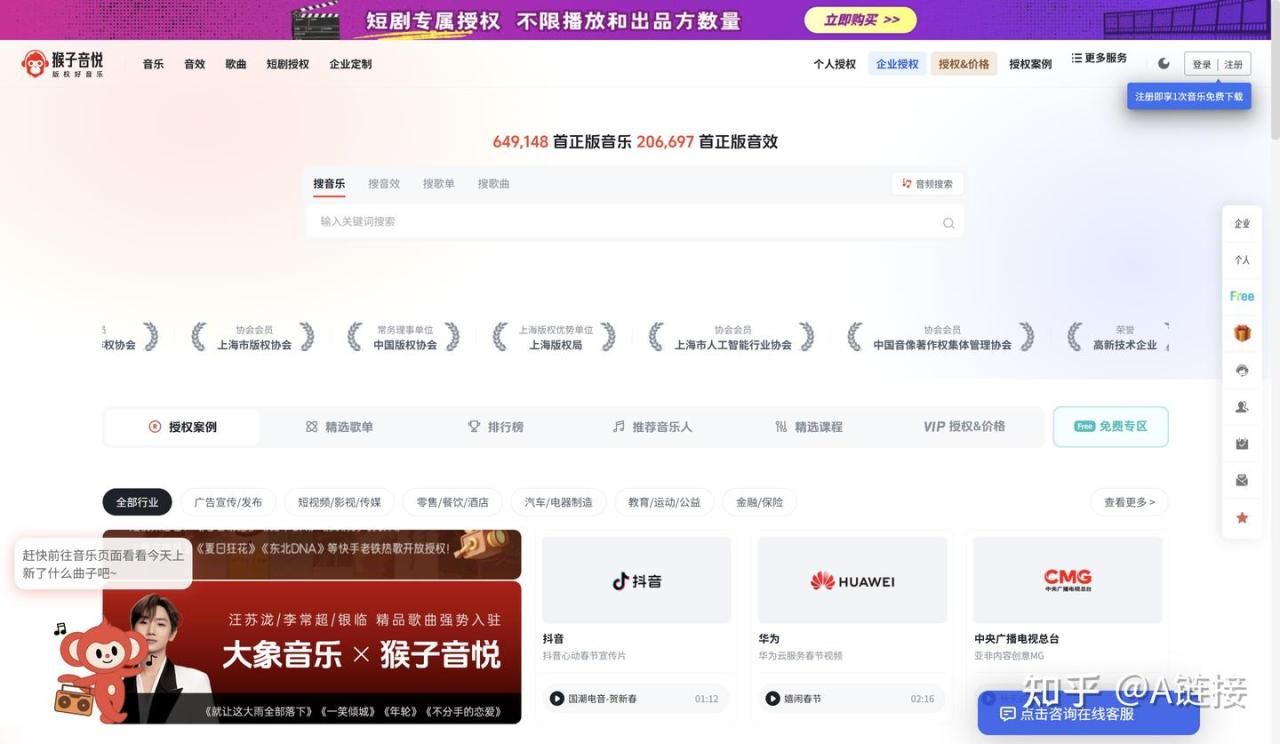Switch to the 授权案例 section tab
This screenshot has height=744, width=1280.
click(183, 427)
